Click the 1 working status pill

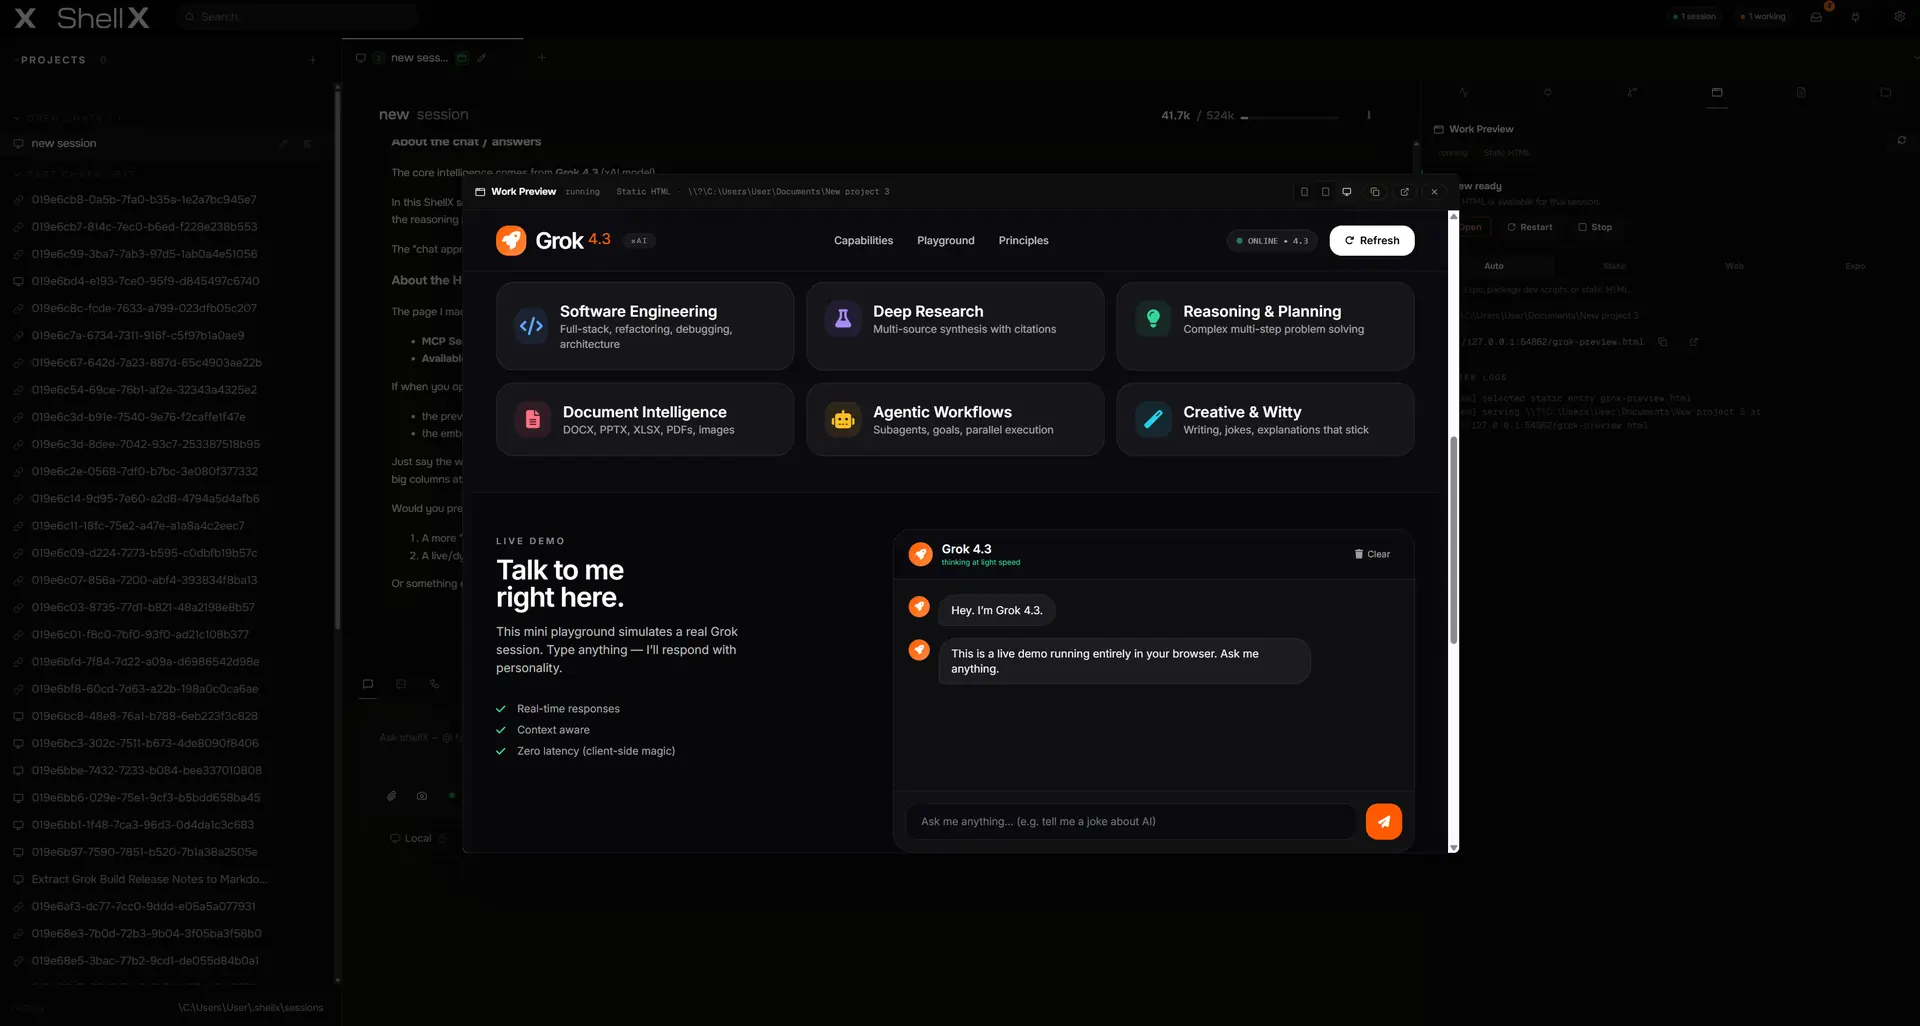tap(1763, 17)
